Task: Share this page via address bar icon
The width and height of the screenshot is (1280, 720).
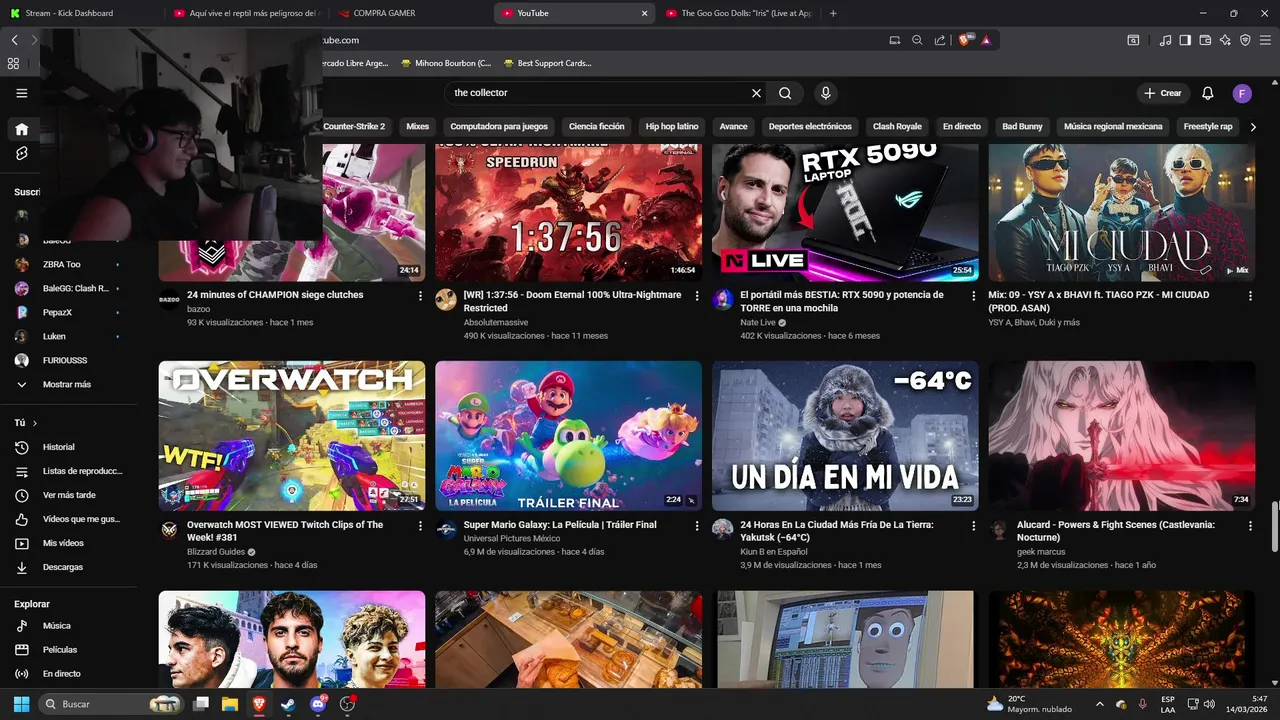Action: click(x=940, y=40)
